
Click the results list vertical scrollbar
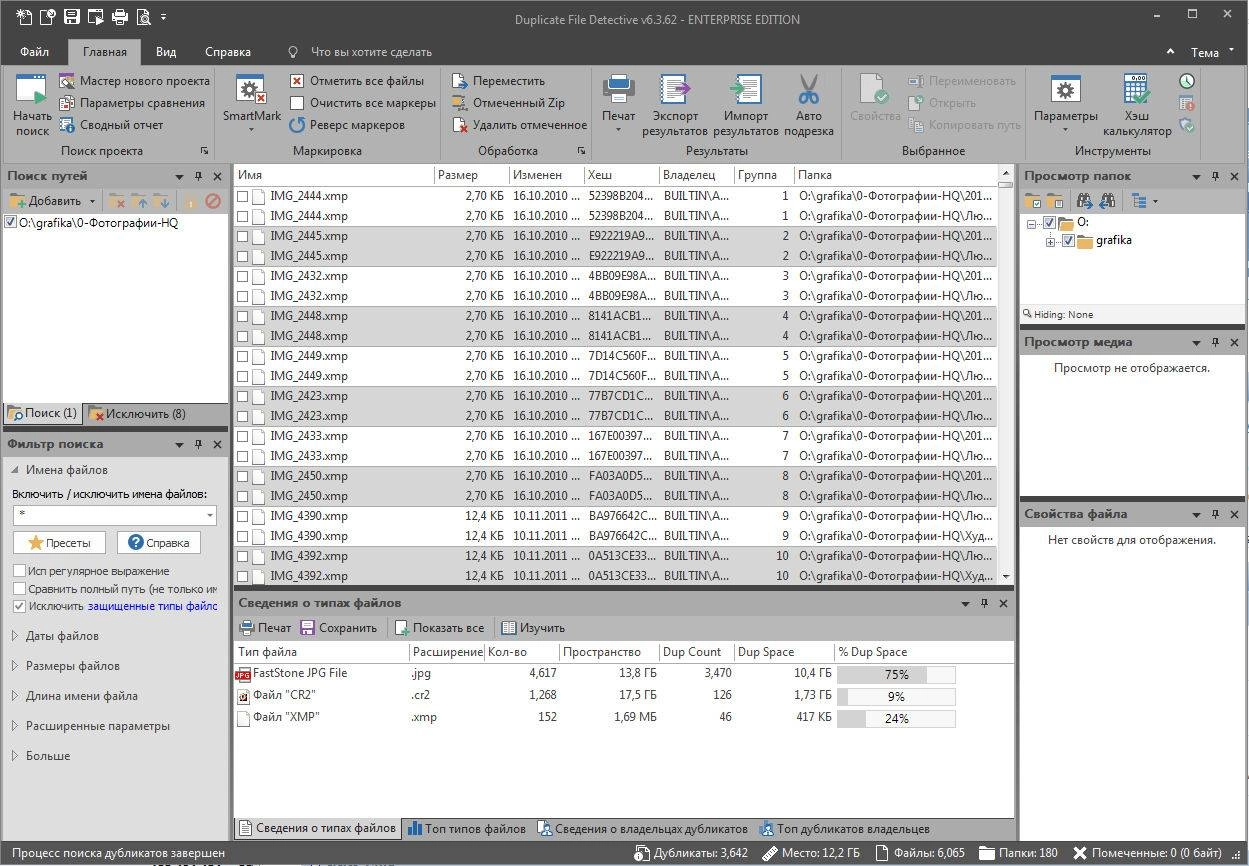pyautogui.click(x=1005, y=376)
